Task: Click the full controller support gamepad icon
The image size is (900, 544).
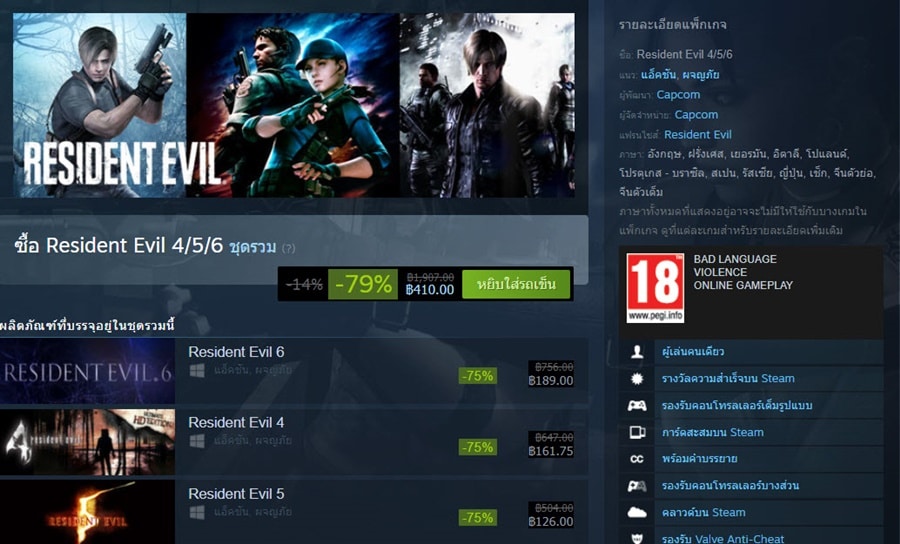Action: click(x=637, y=406)
